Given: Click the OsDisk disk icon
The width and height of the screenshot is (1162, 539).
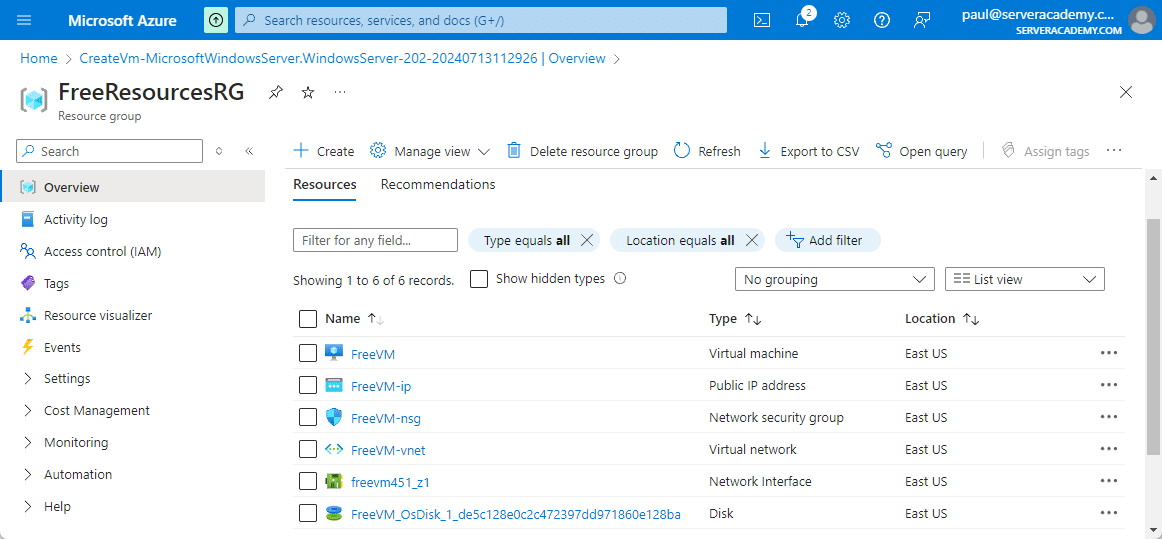Looking at the screenshot, I should coord(333,513).
